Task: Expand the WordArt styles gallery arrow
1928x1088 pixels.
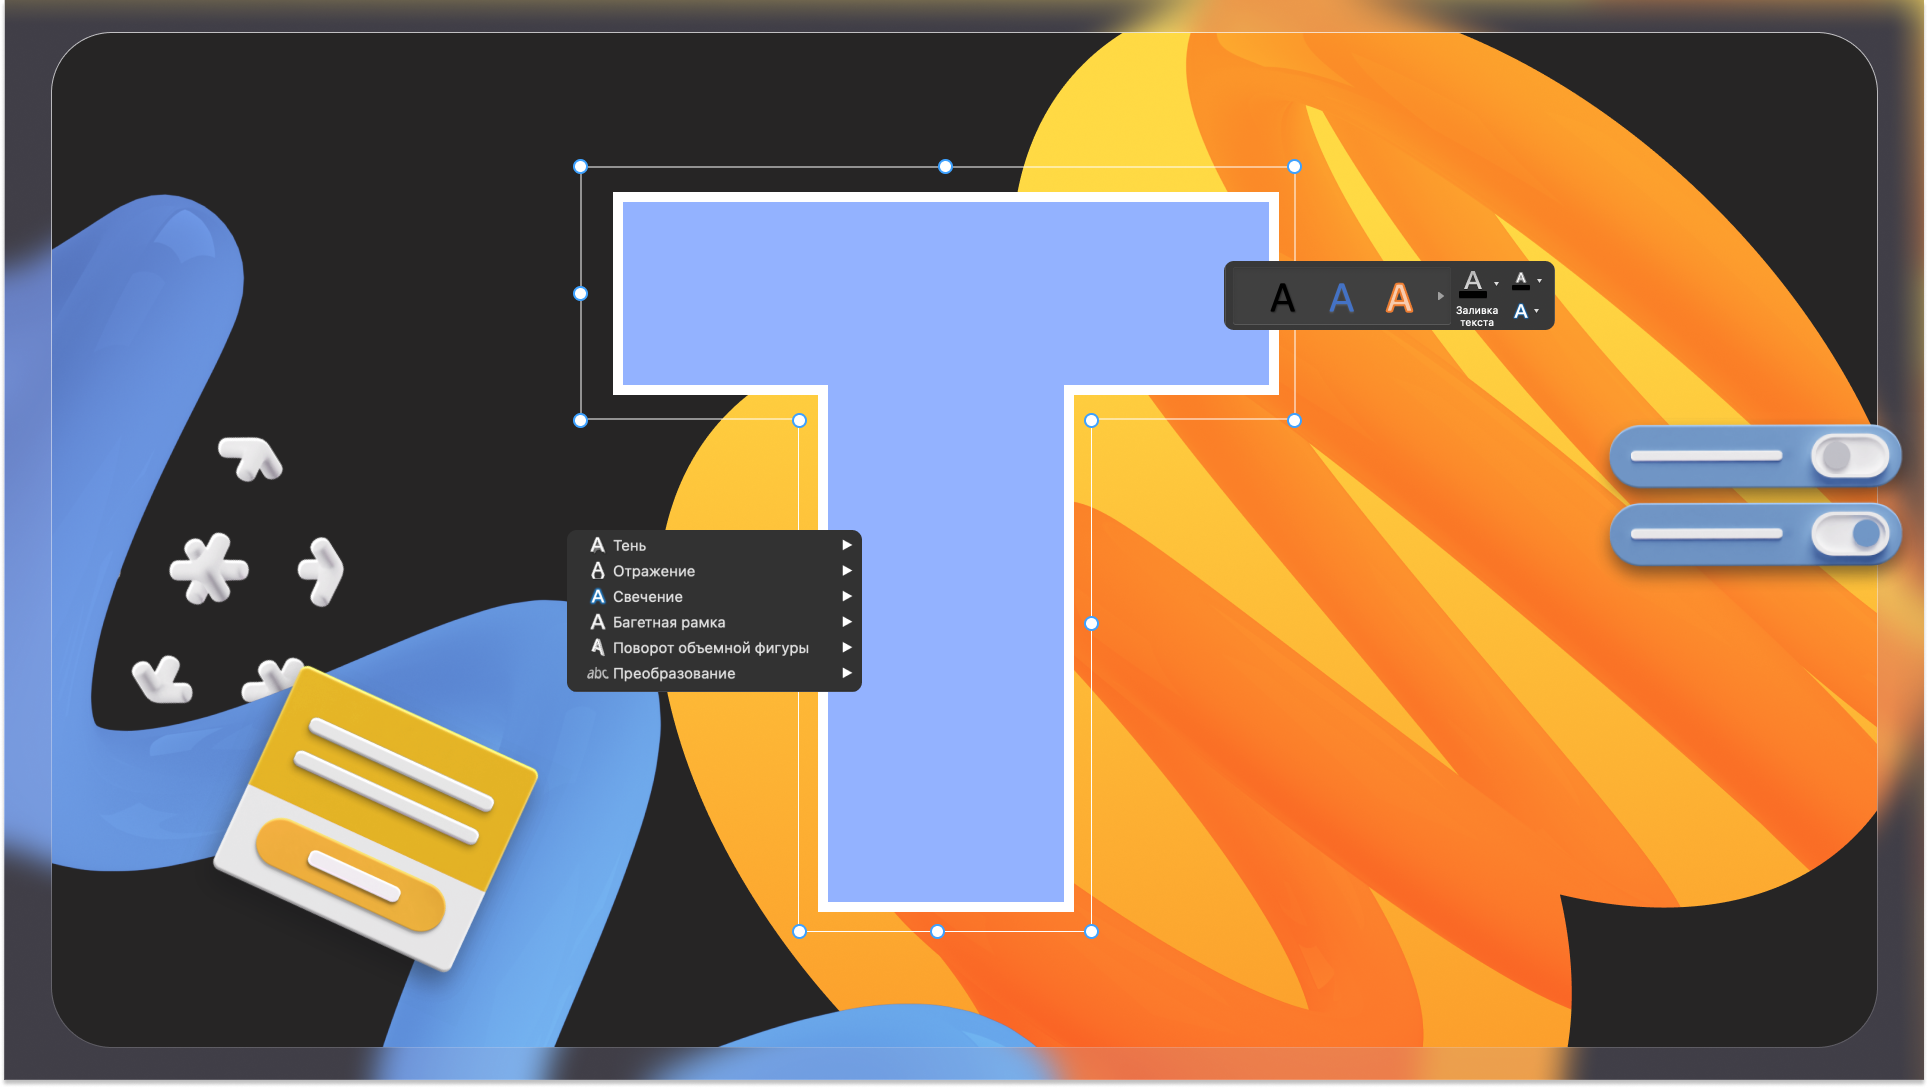Action: pos(1441,297)
